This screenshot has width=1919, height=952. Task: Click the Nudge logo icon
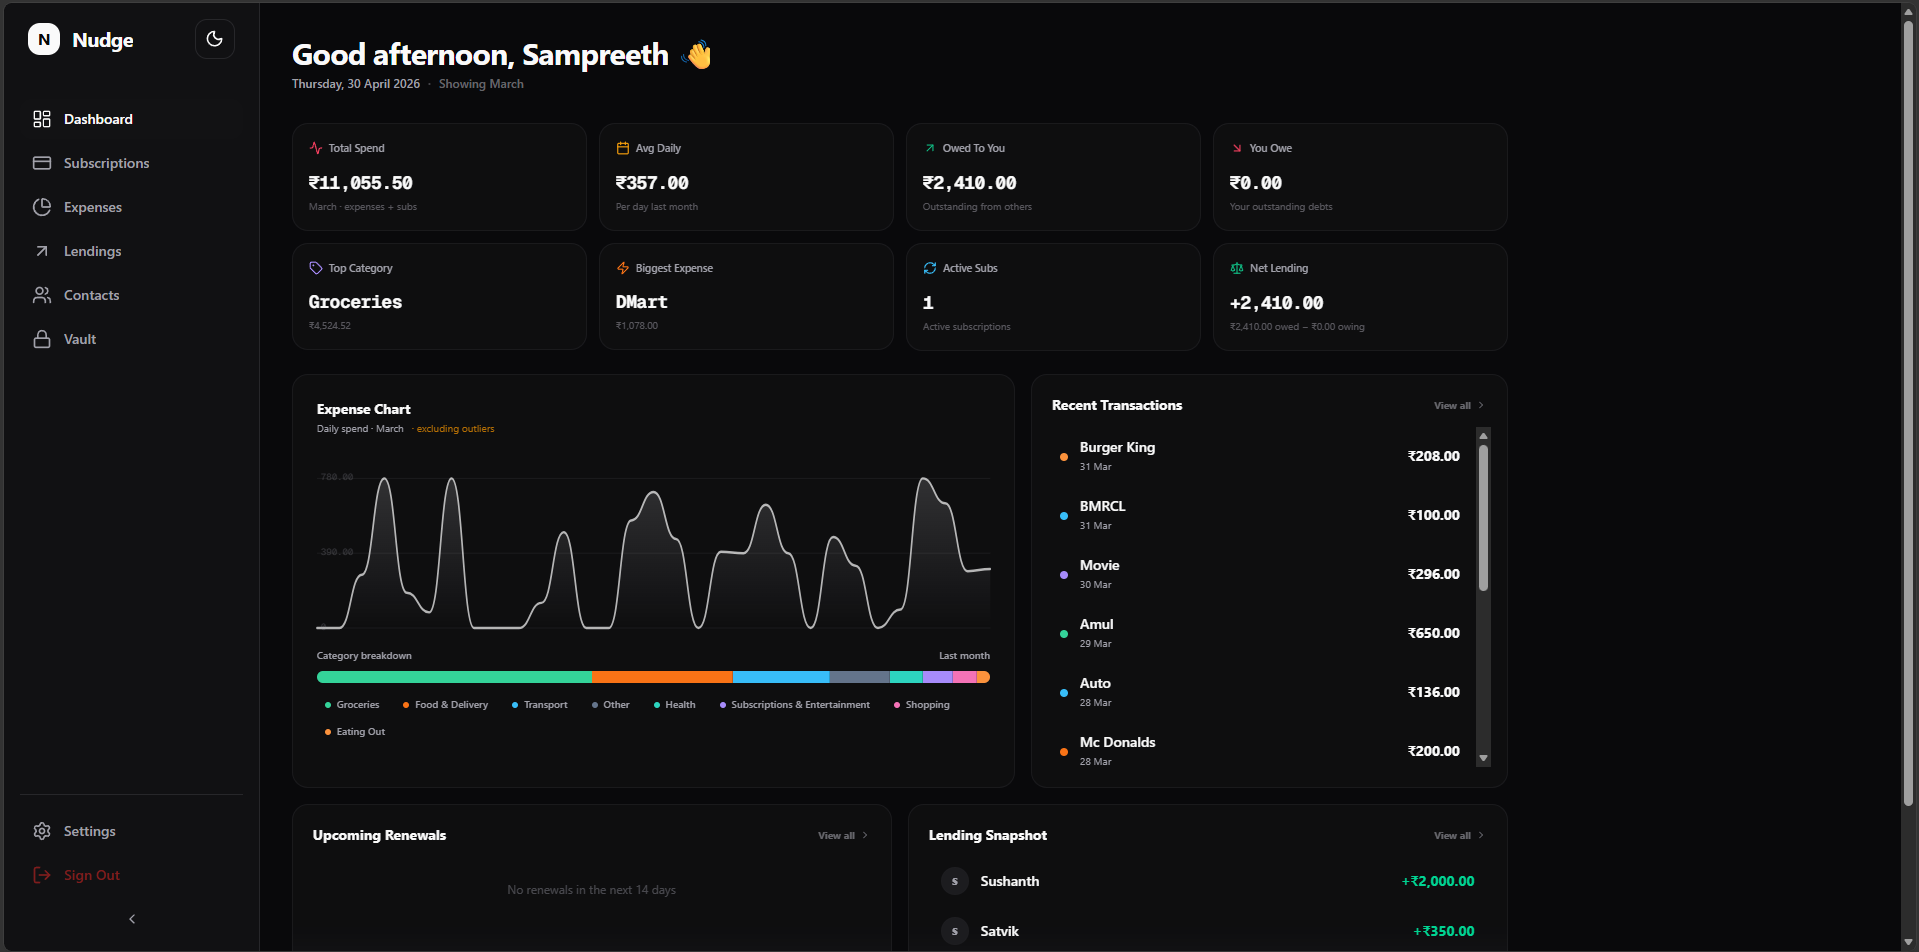(44, 39)
